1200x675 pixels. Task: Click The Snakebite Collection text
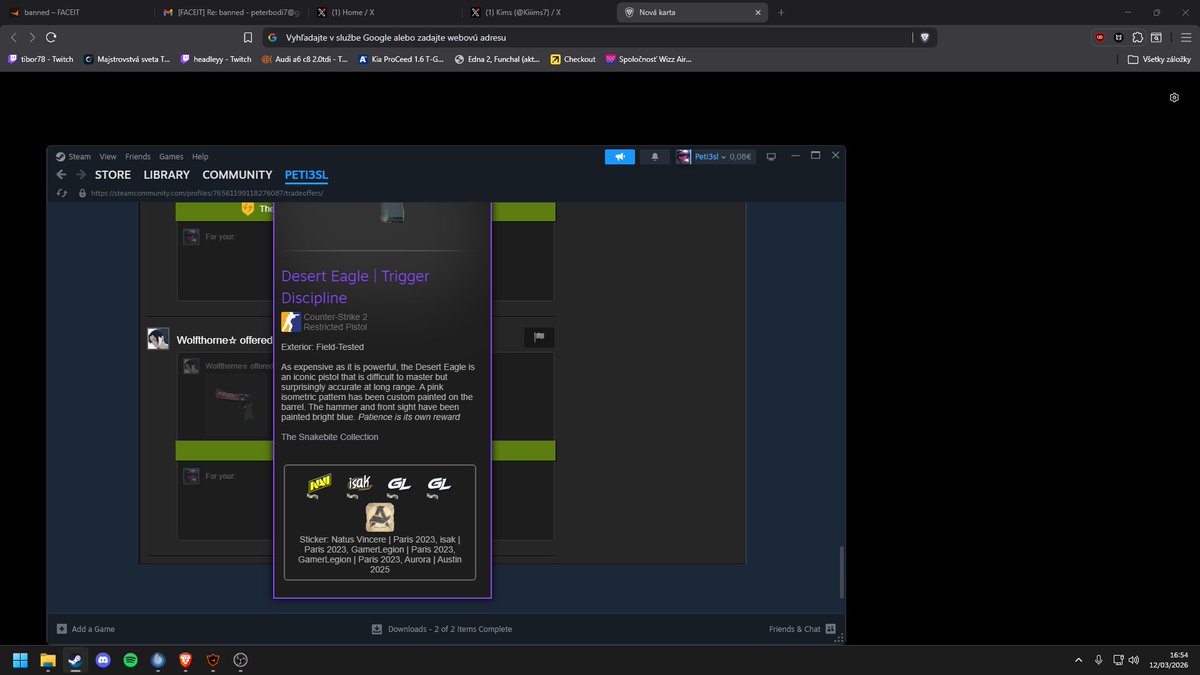tap(330, 437)
